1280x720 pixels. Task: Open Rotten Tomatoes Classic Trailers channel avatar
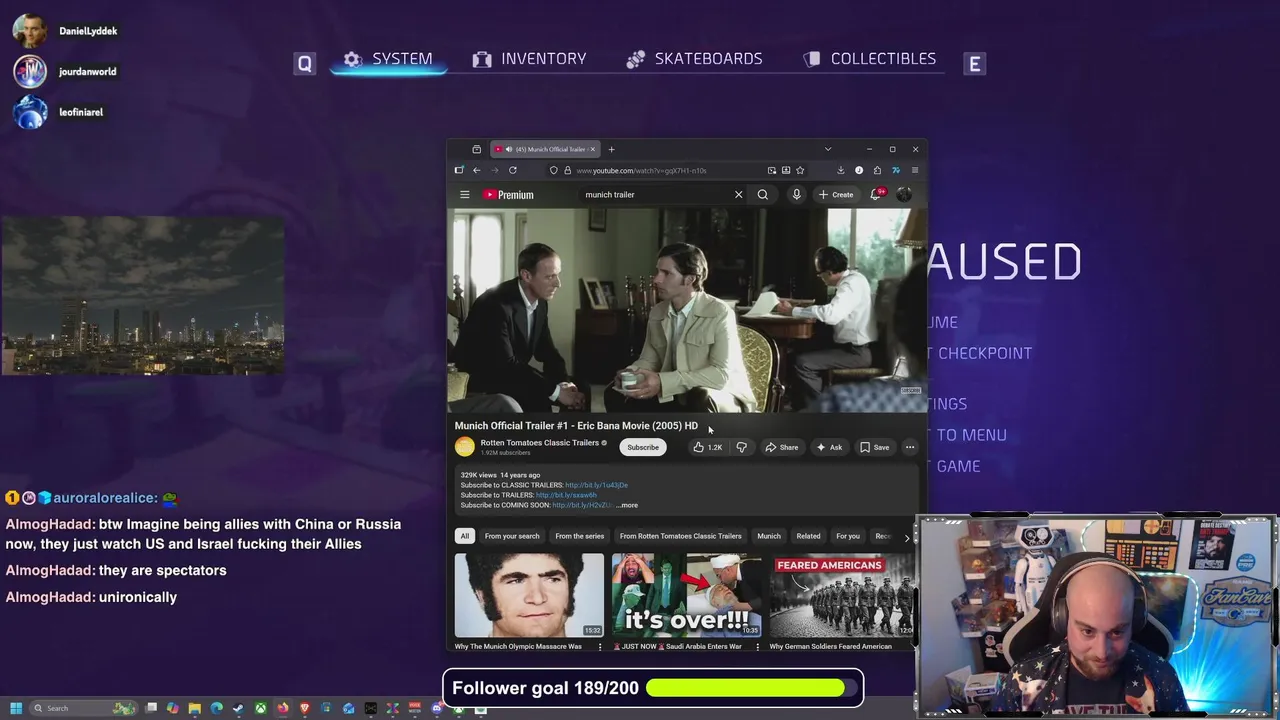point(465,447)
